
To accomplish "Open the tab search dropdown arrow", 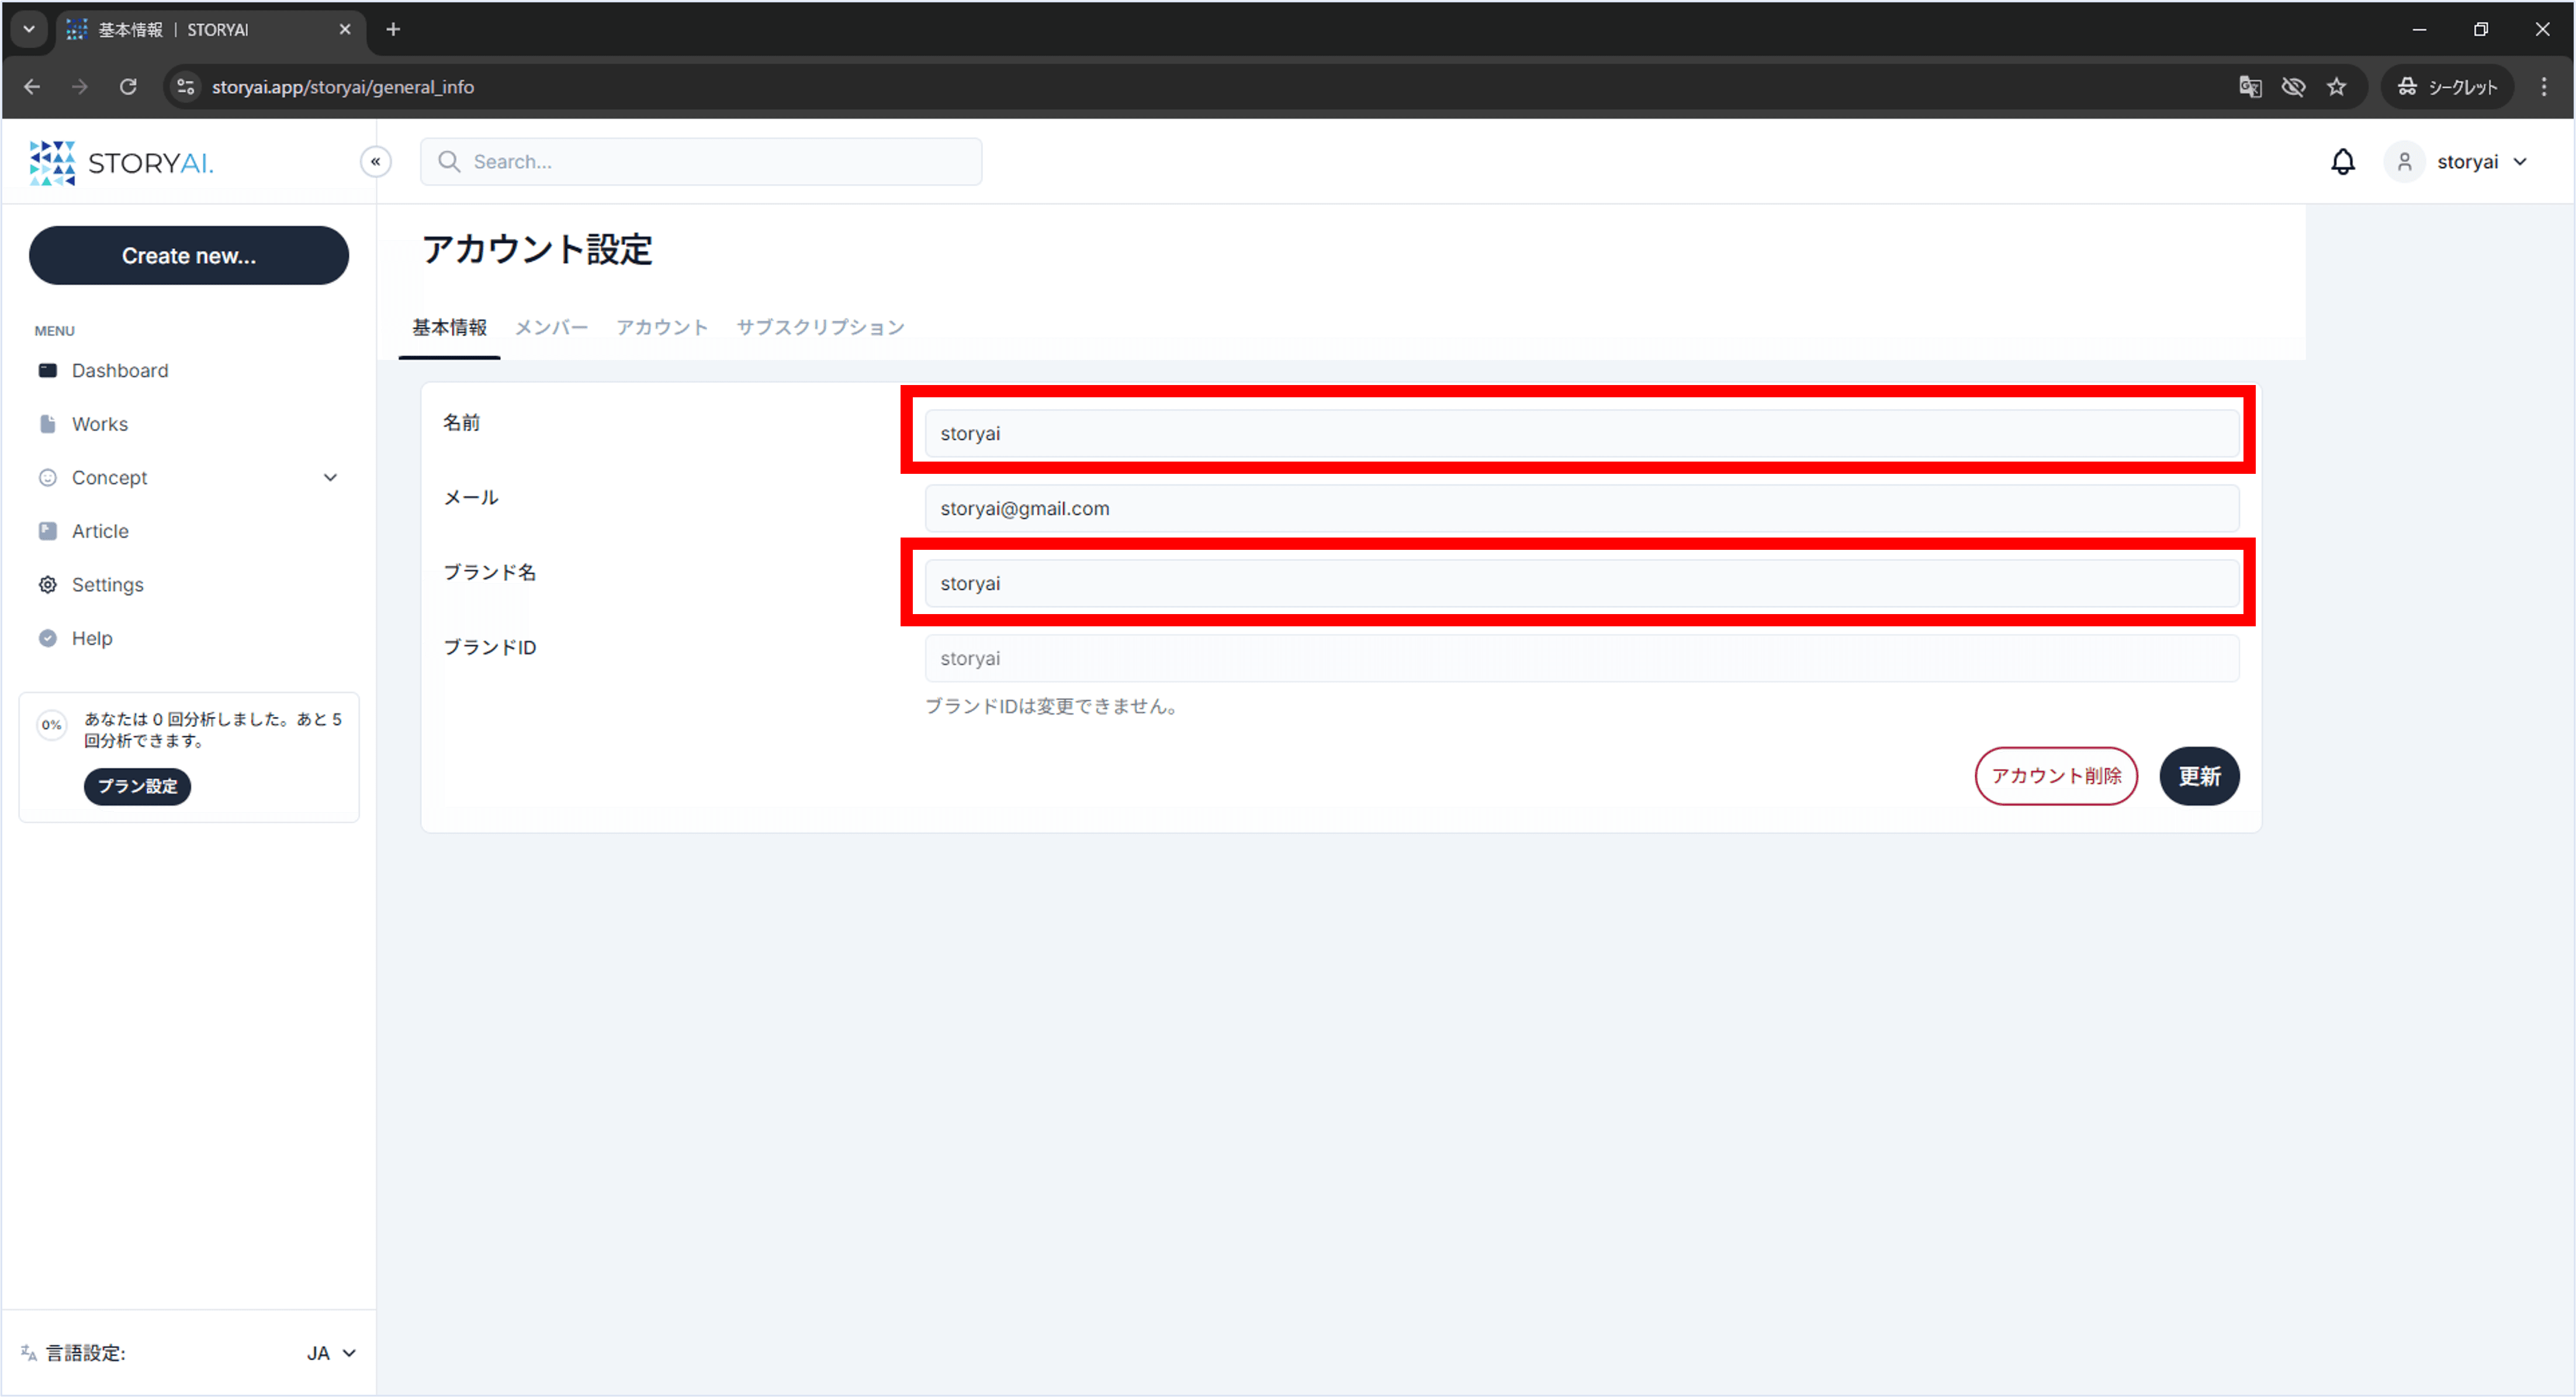I will pos(29,29).
